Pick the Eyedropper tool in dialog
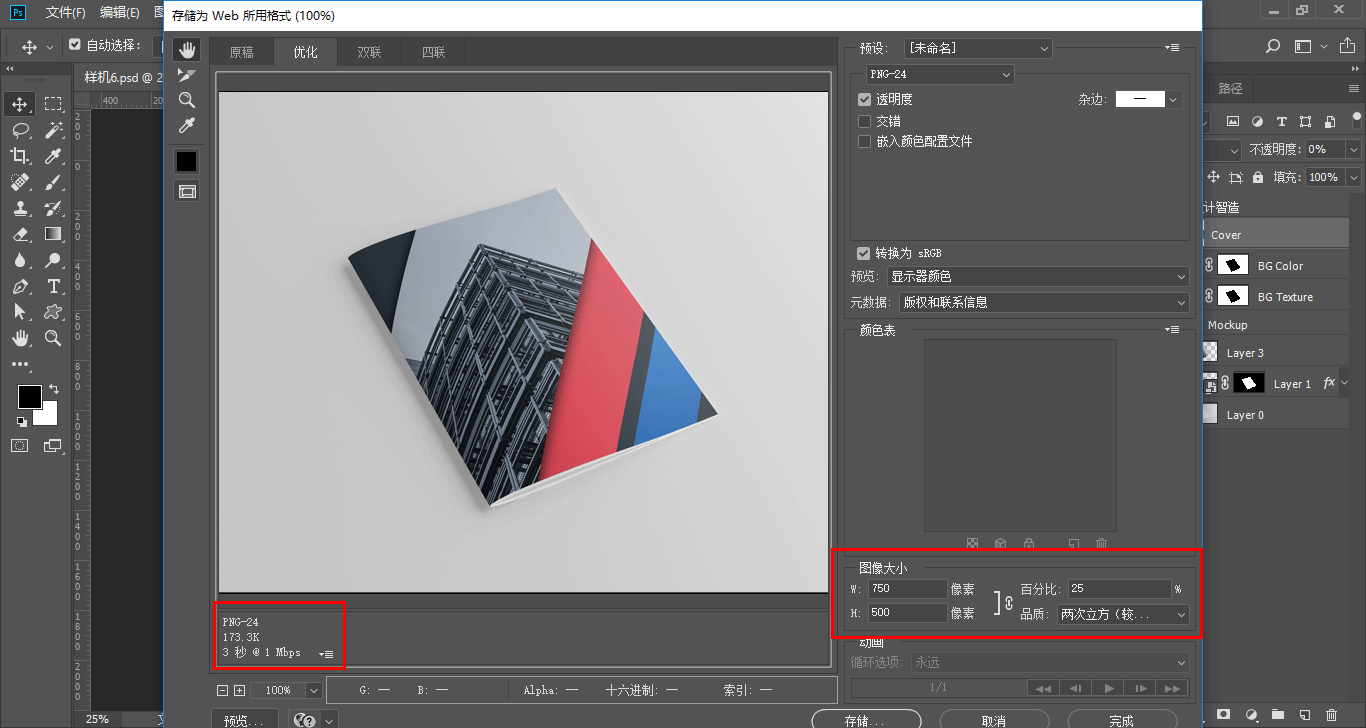The width and height of the screenshot is (1366, 728). pos(187,125)
